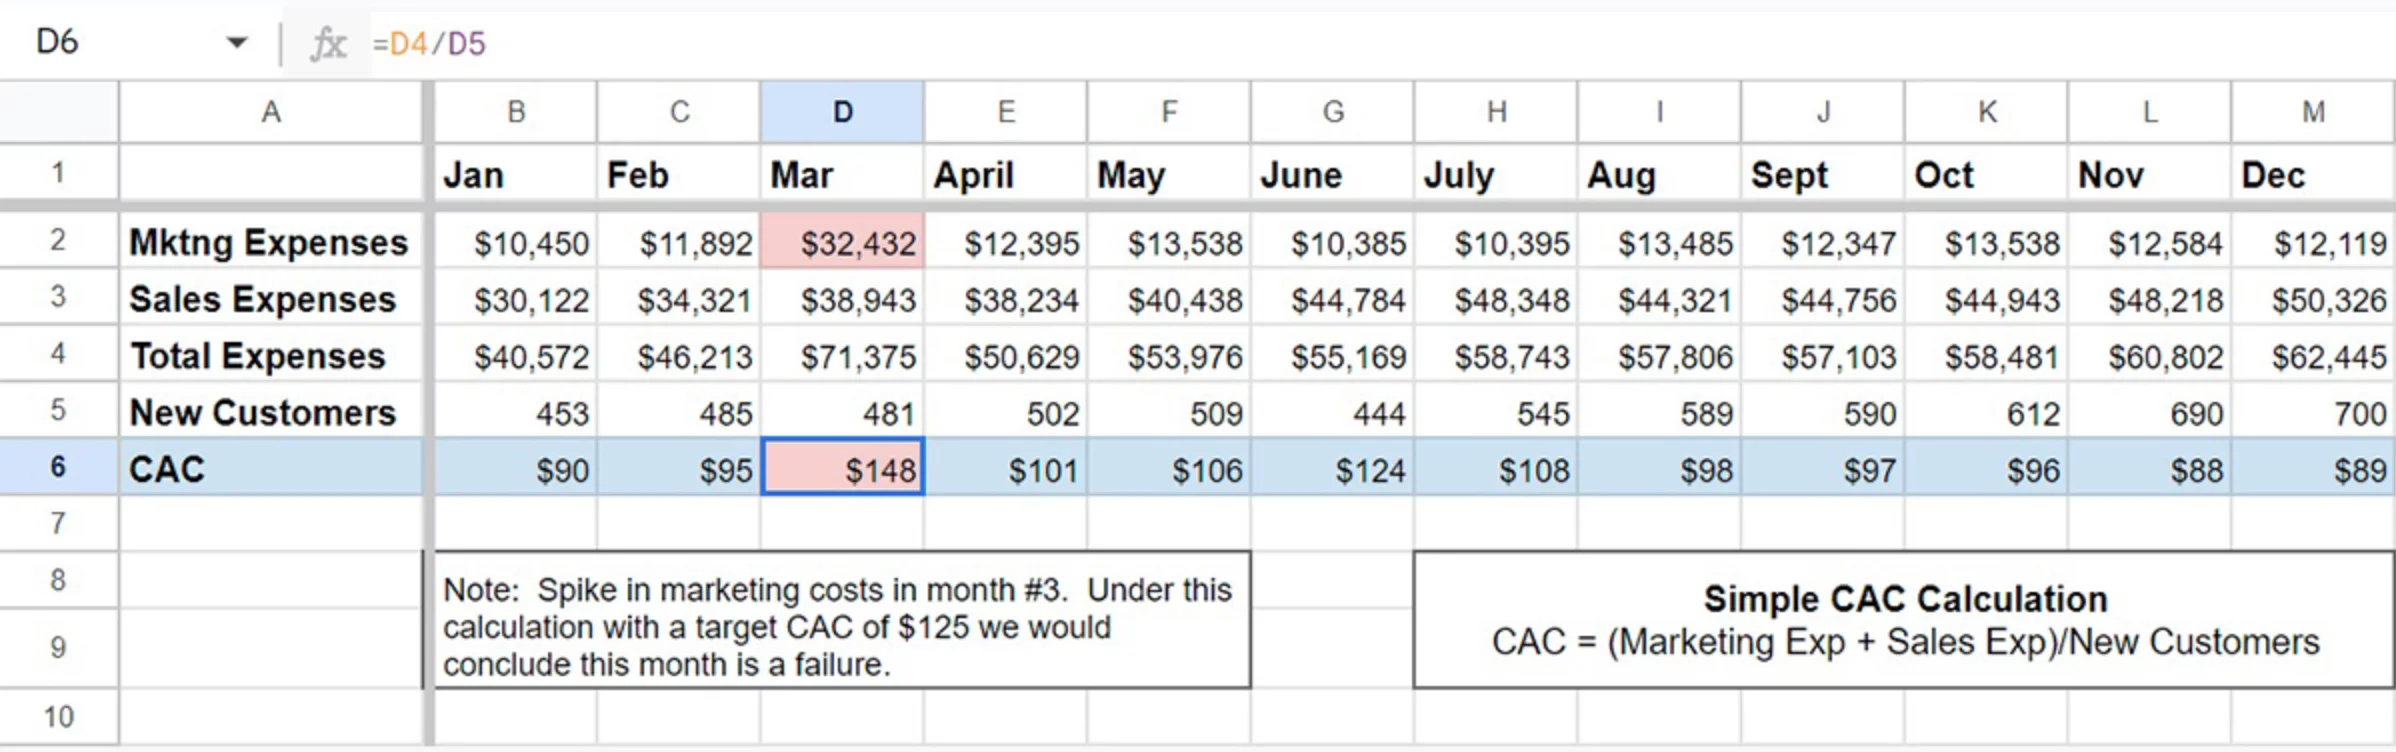2396x752 pixels.
Task: Open the Name box dropdown arrow
Action: [x=237, y=43]
